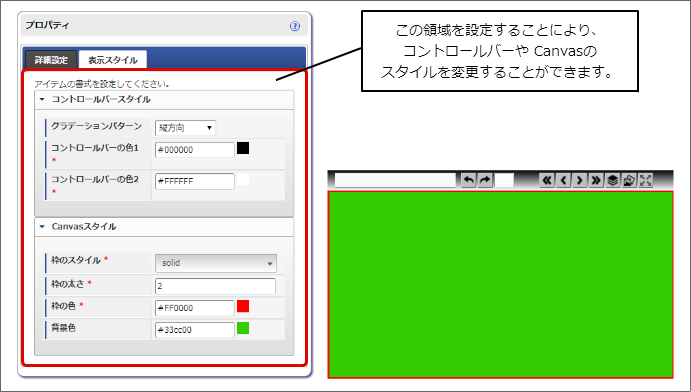Click the 背景色 label
The height and width of the screenshot is (392, 691).
[63, 328]
